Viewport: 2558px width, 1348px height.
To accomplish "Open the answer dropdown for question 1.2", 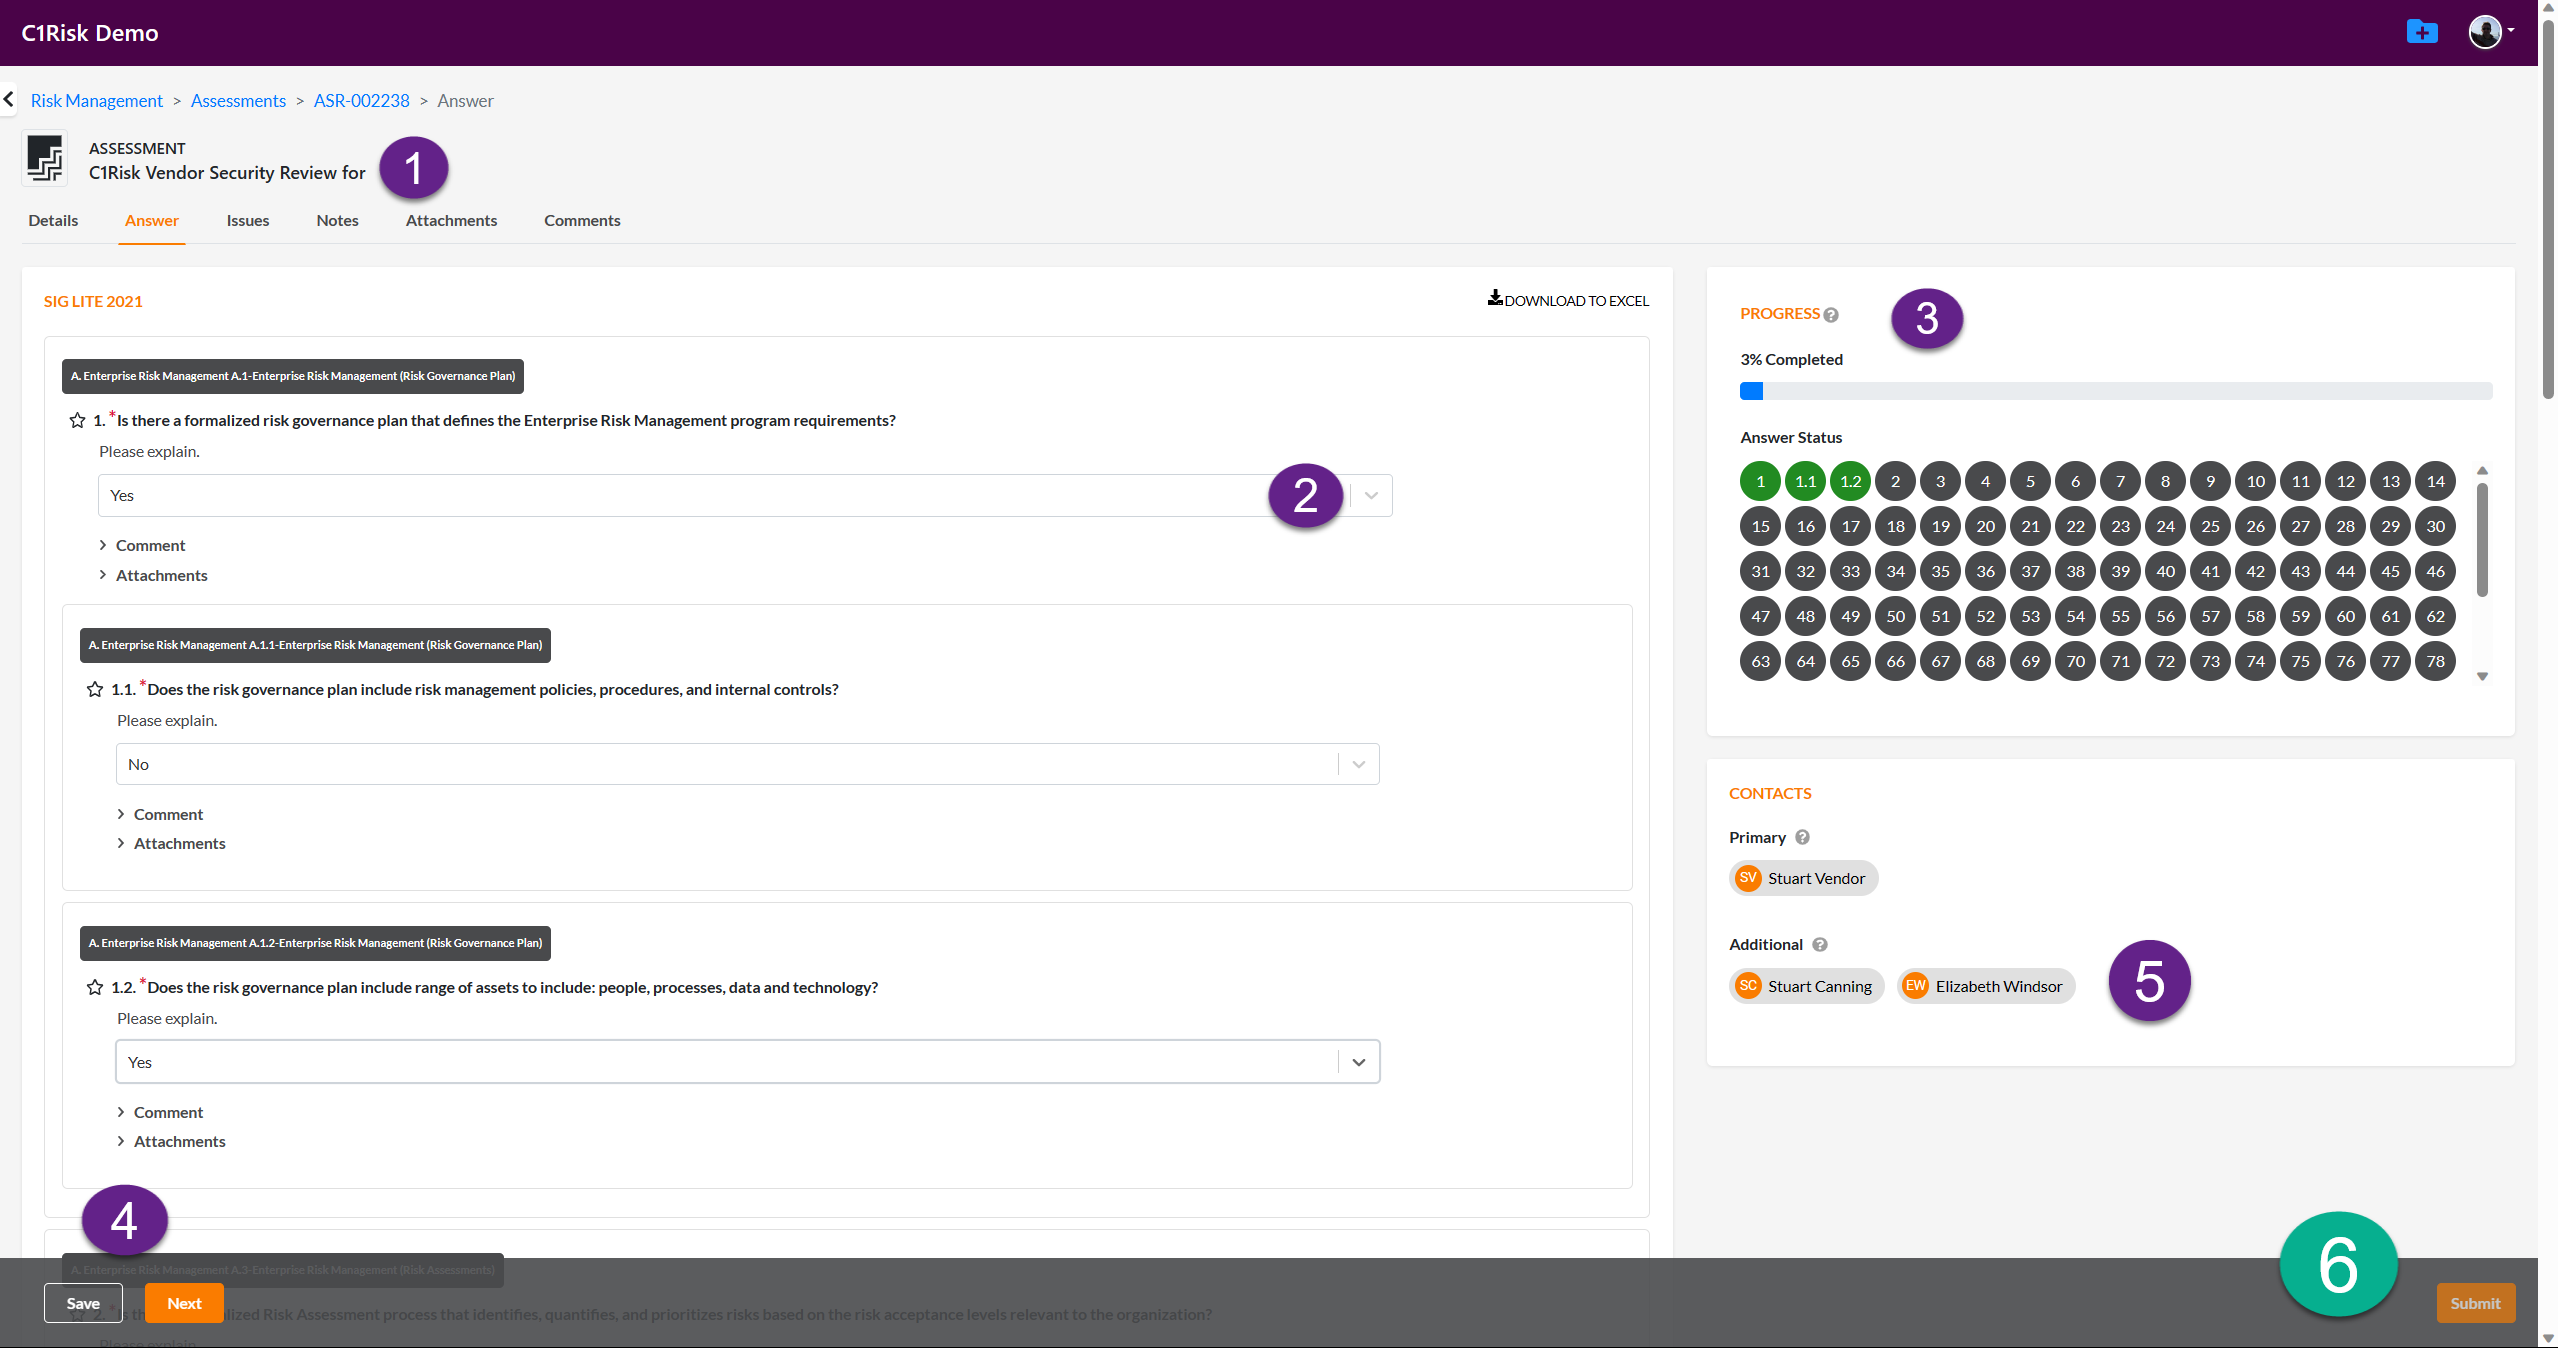I will tap(1358, 1062).
